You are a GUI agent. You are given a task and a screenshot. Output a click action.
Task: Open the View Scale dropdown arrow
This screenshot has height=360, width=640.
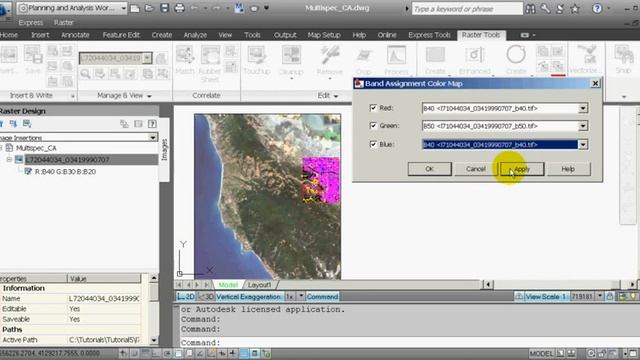(x=600, y=296)
